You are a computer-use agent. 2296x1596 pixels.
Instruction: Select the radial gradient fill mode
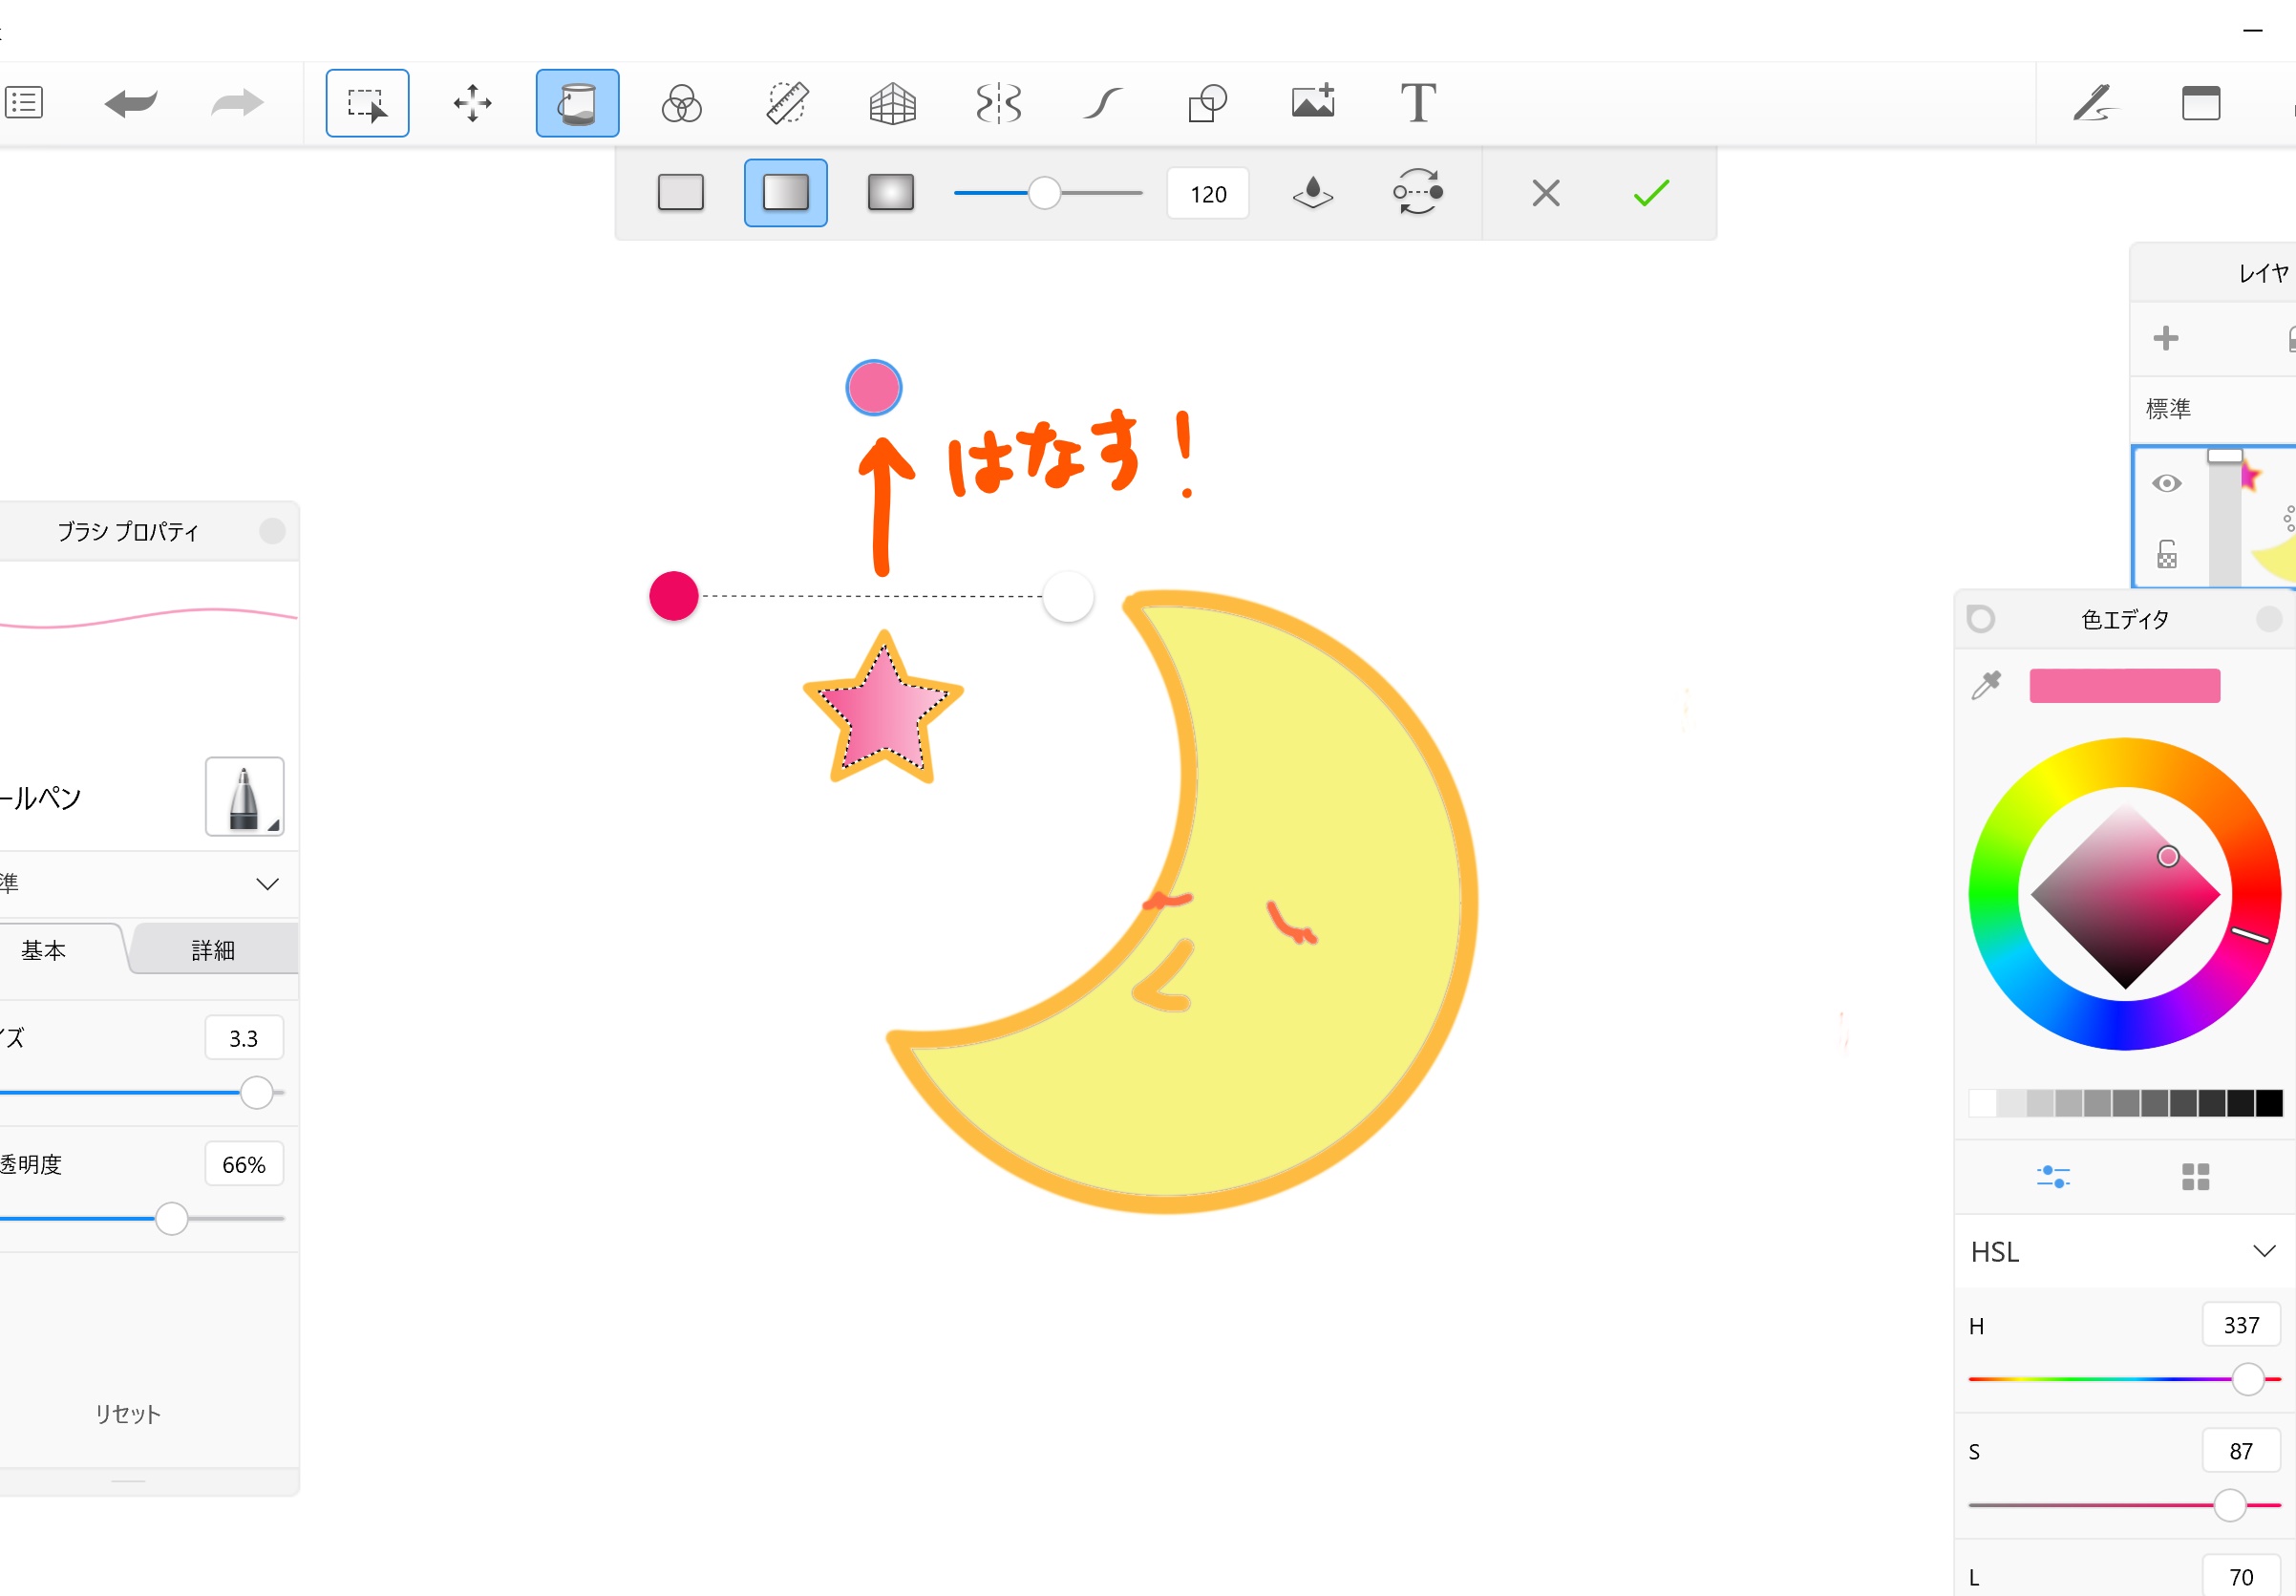point(890,192)
